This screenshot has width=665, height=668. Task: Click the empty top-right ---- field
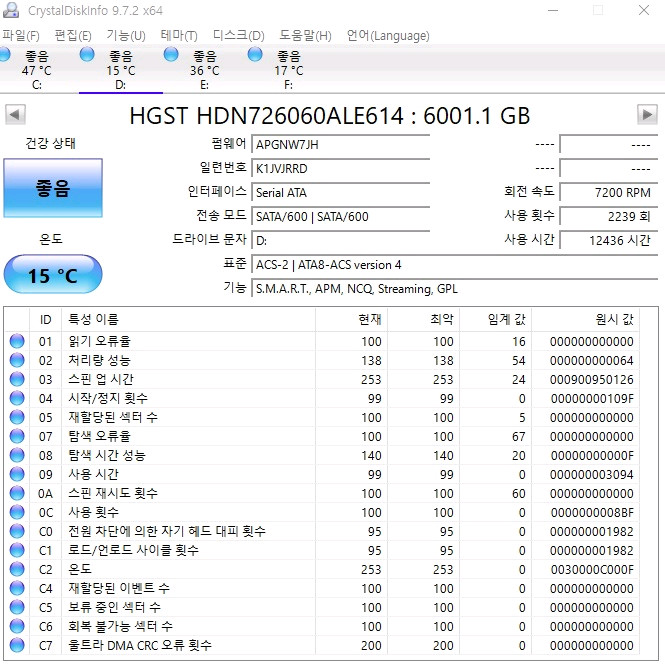[x=609, y=144]
